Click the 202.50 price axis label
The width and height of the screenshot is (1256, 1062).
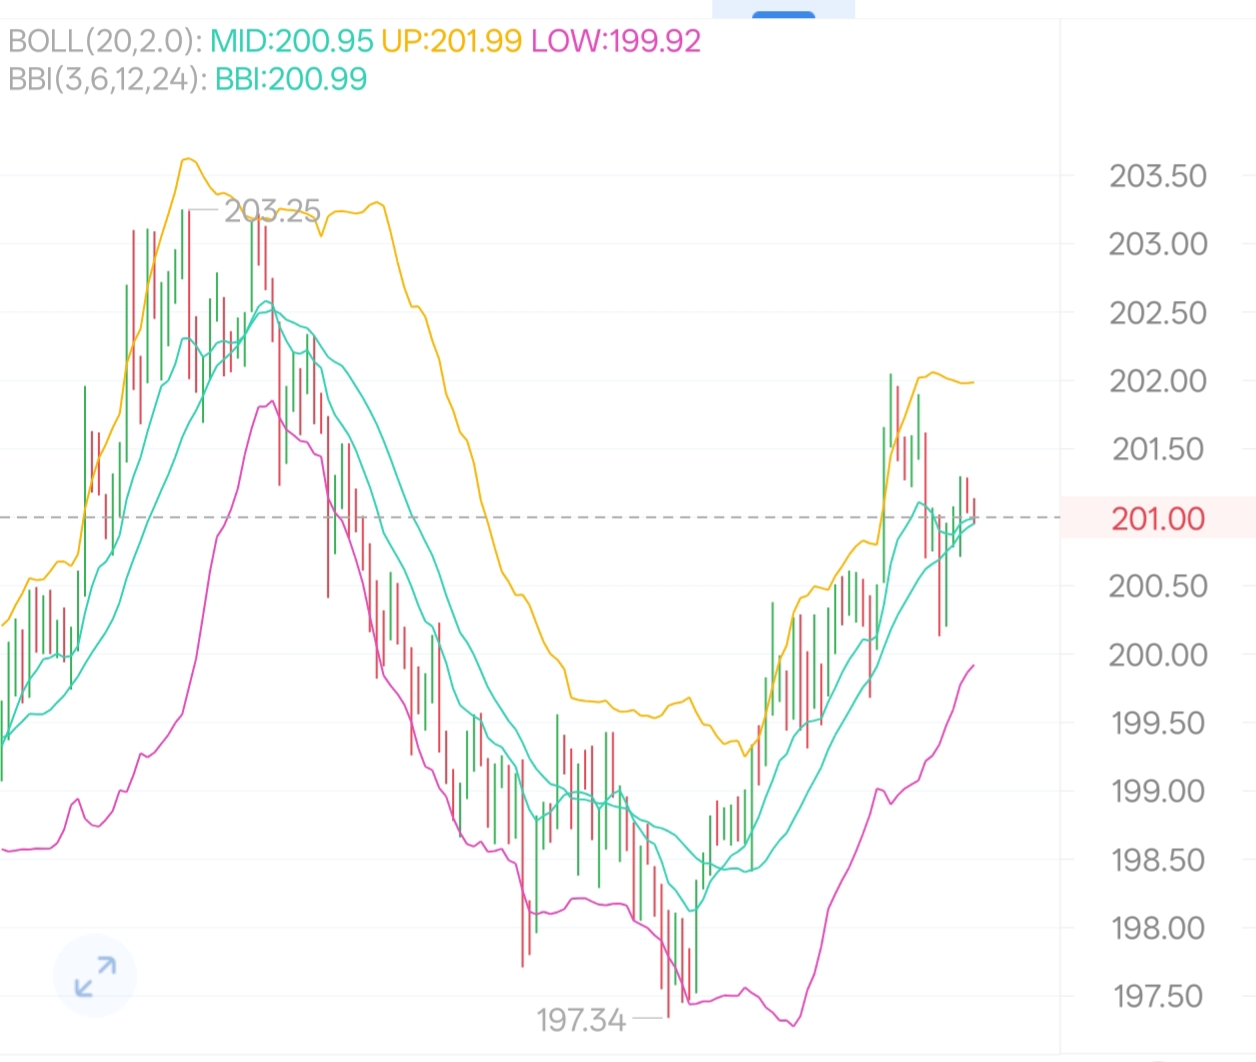(1158, 313)
